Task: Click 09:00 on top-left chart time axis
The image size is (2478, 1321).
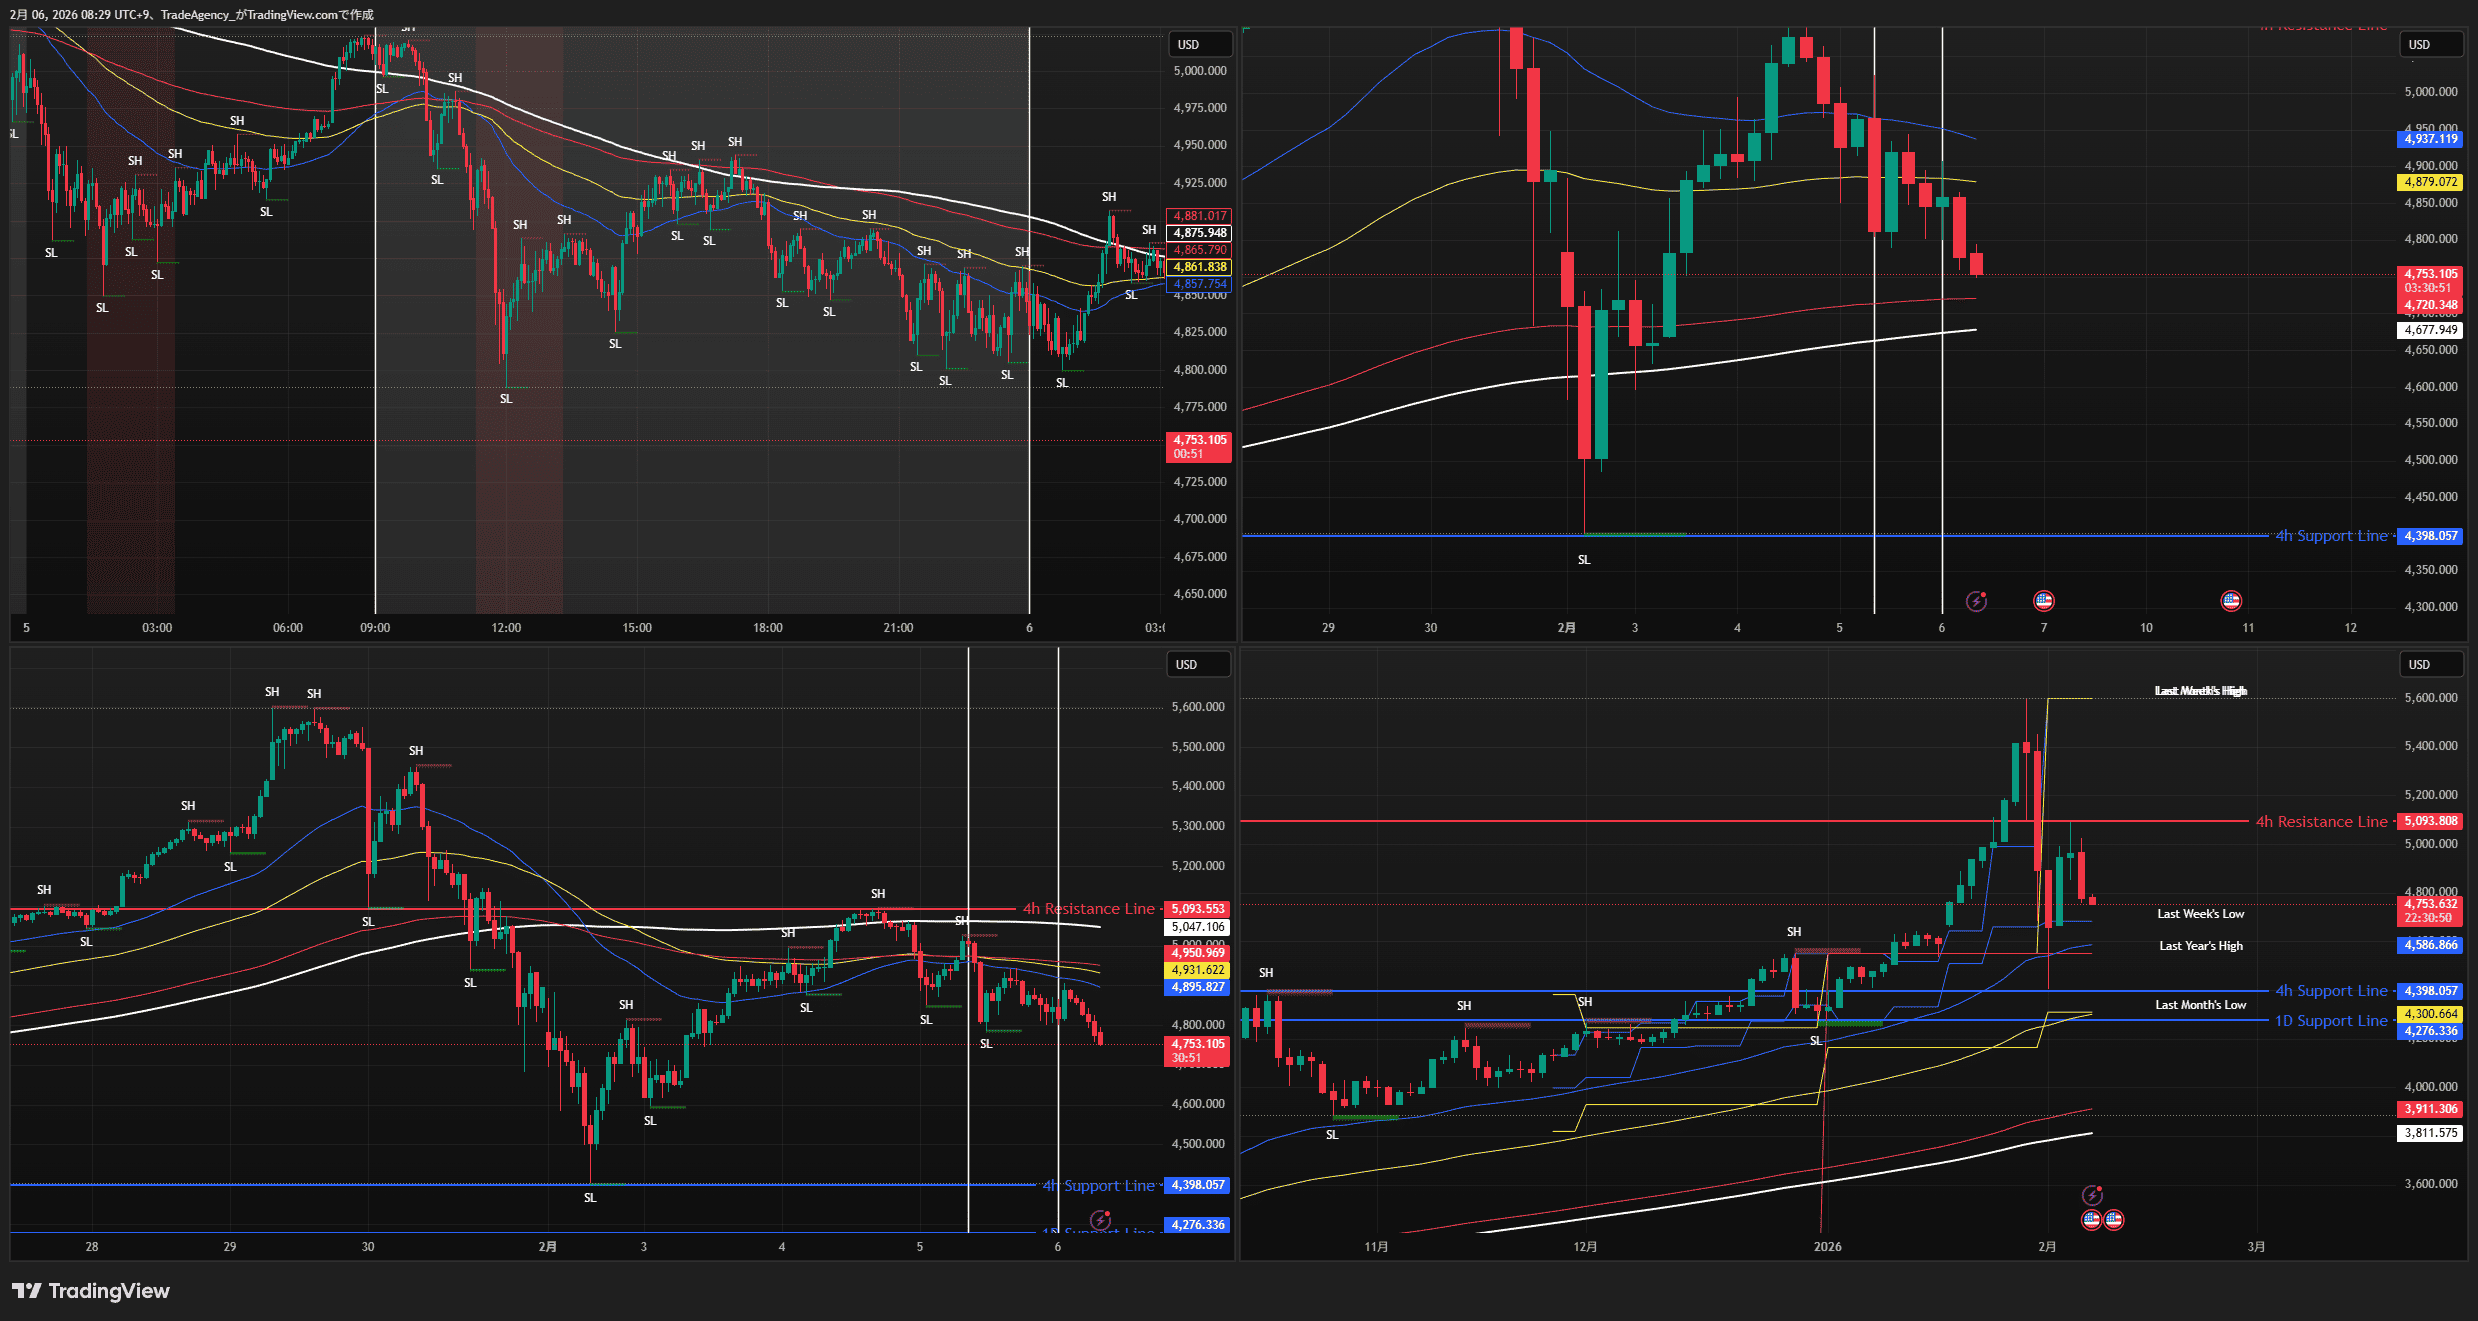Action: (375, 628)
